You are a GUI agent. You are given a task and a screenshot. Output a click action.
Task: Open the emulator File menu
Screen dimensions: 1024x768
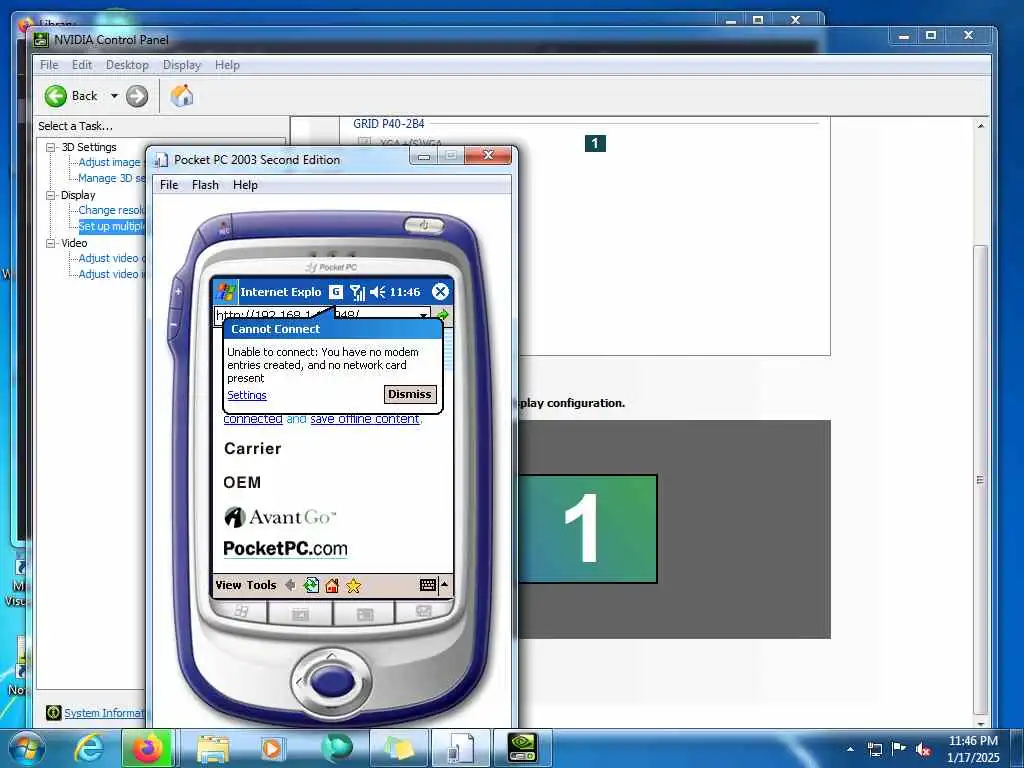[x=169, y=185]
